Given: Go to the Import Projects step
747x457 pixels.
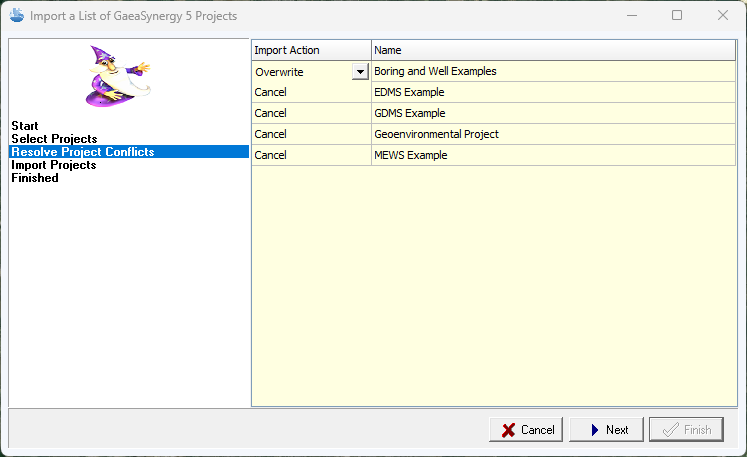Looking at the screenshot, I should (54, 165).
